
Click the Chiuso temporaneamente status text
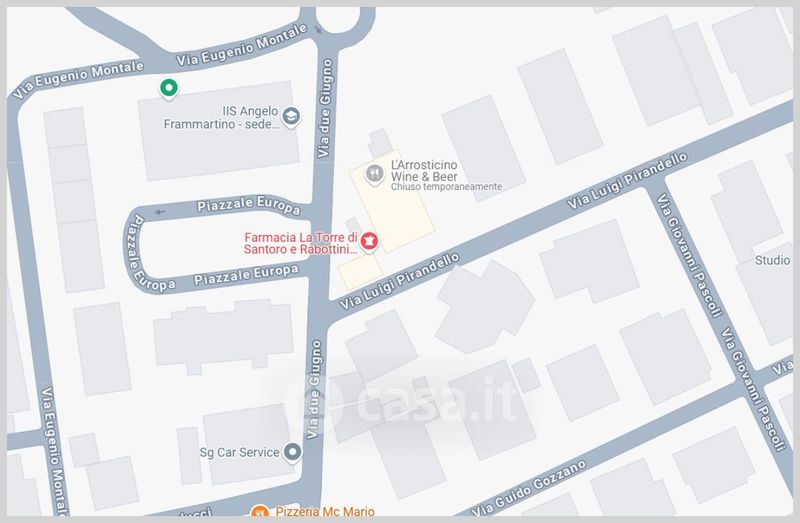pyautogui.click(x=446, y=187)
